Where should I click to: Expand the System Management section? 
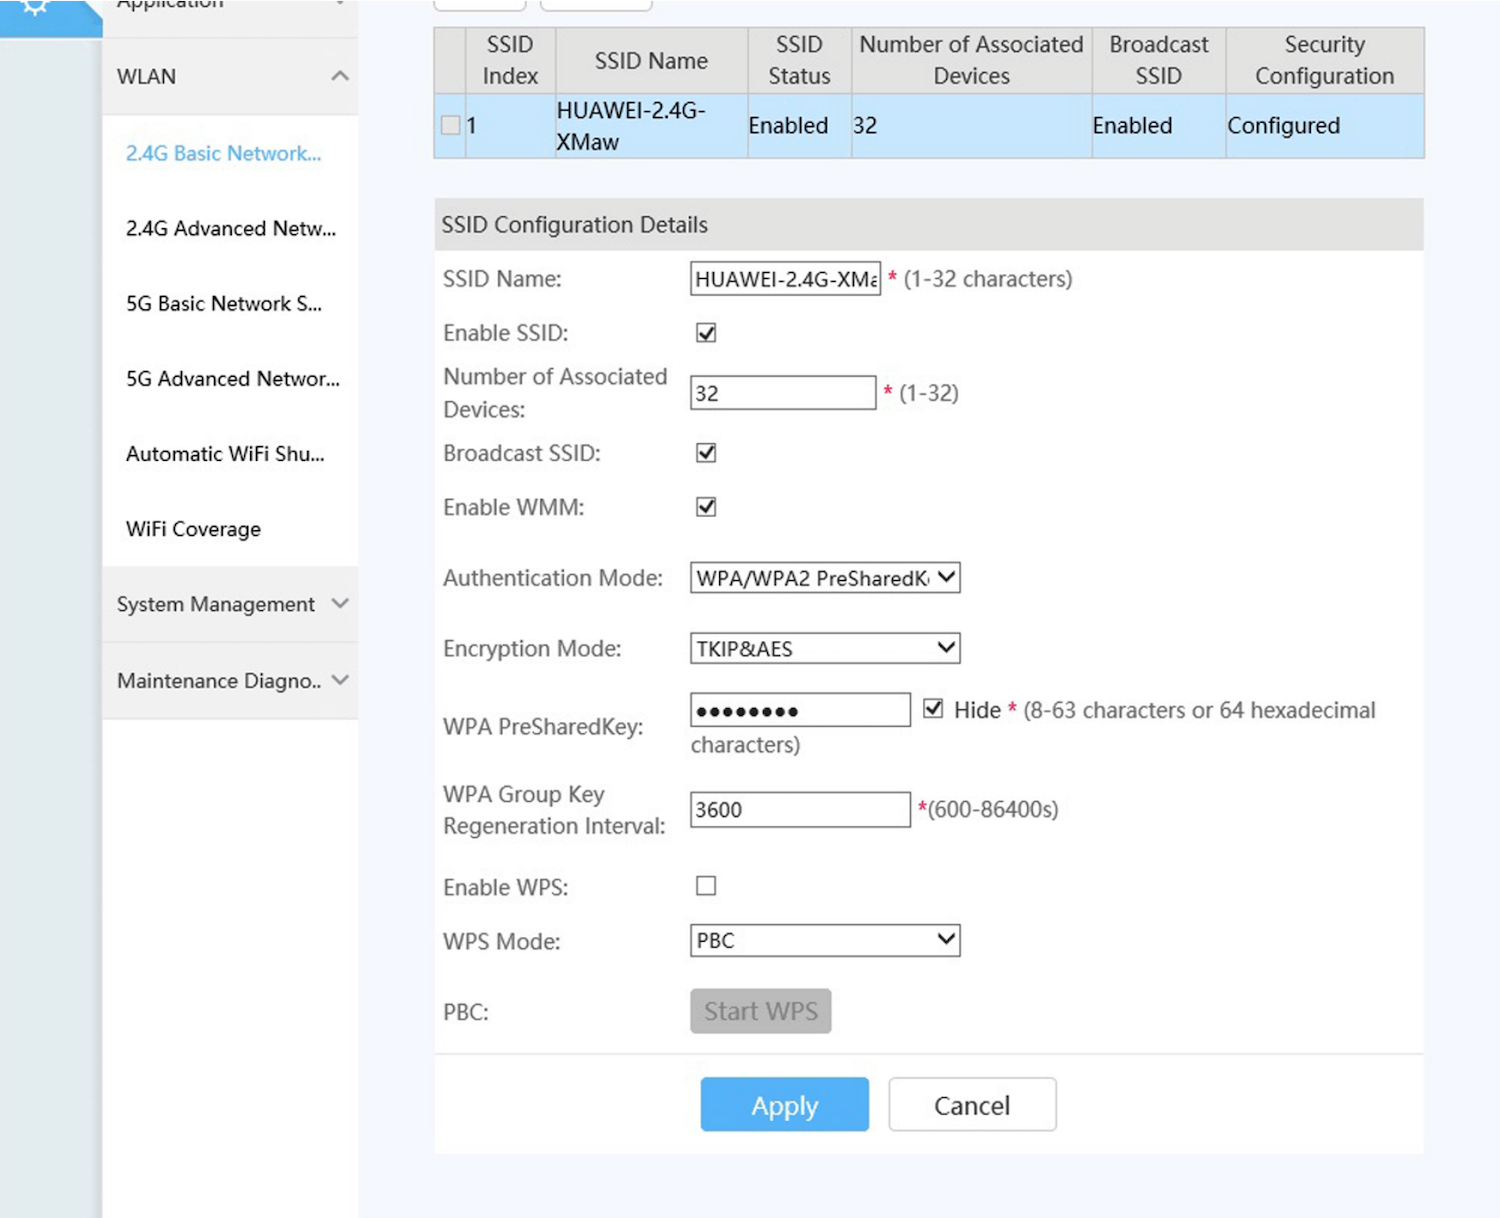pos(339,604)
